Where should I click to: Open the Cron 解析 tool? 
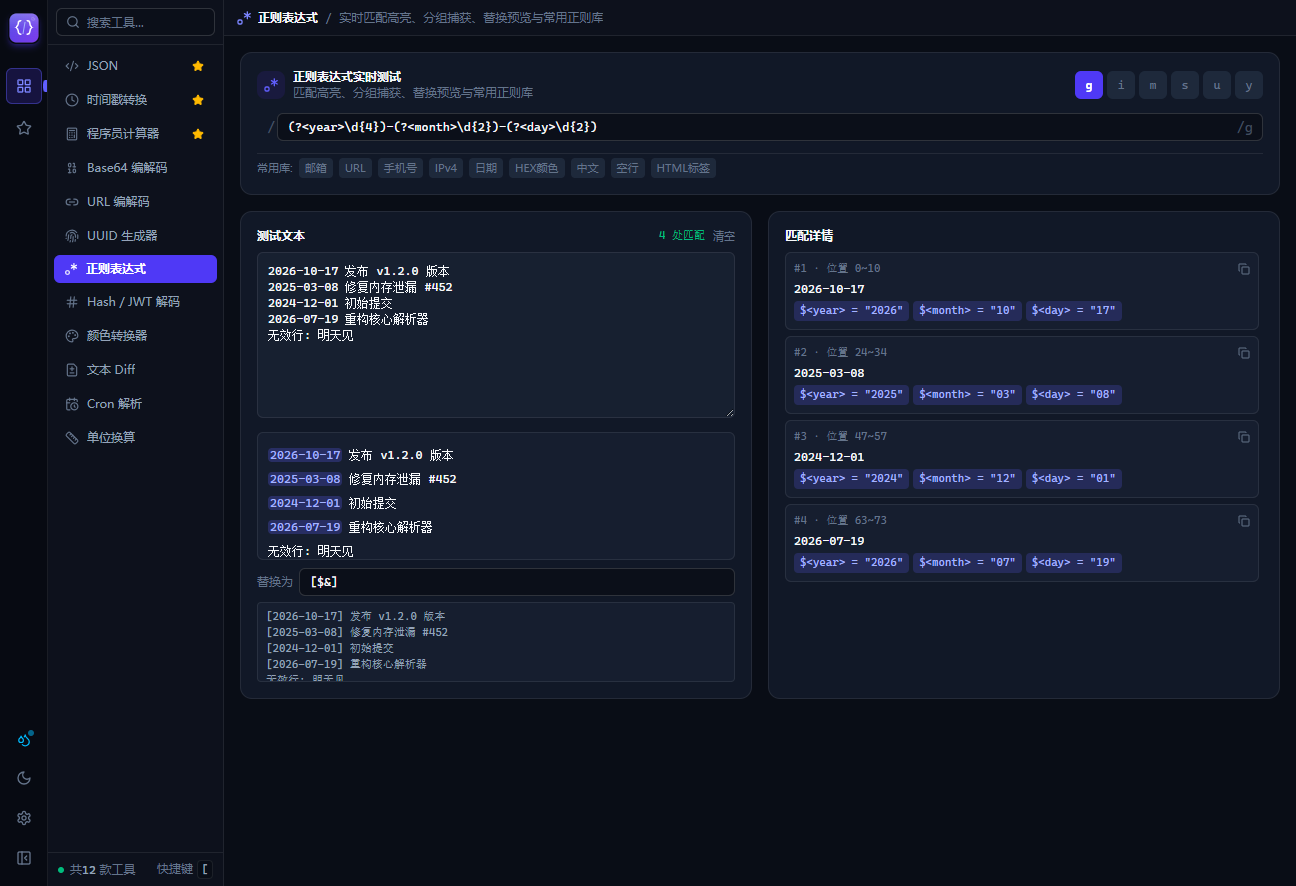coord(135,404)
